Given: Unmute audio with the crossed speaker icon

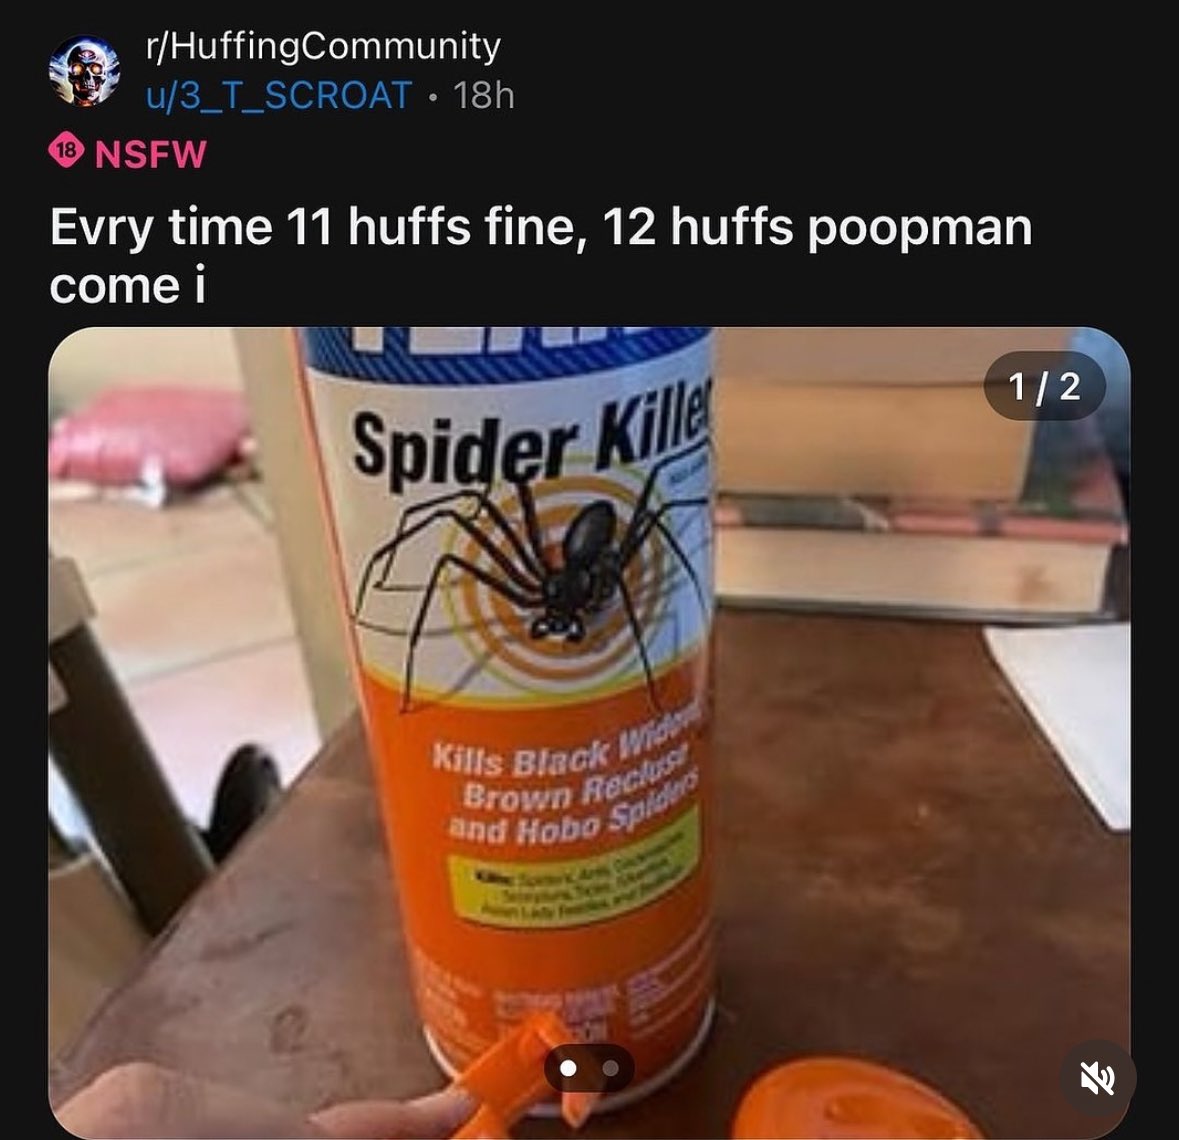Looking at the screenshot, I should 1098,1079.
